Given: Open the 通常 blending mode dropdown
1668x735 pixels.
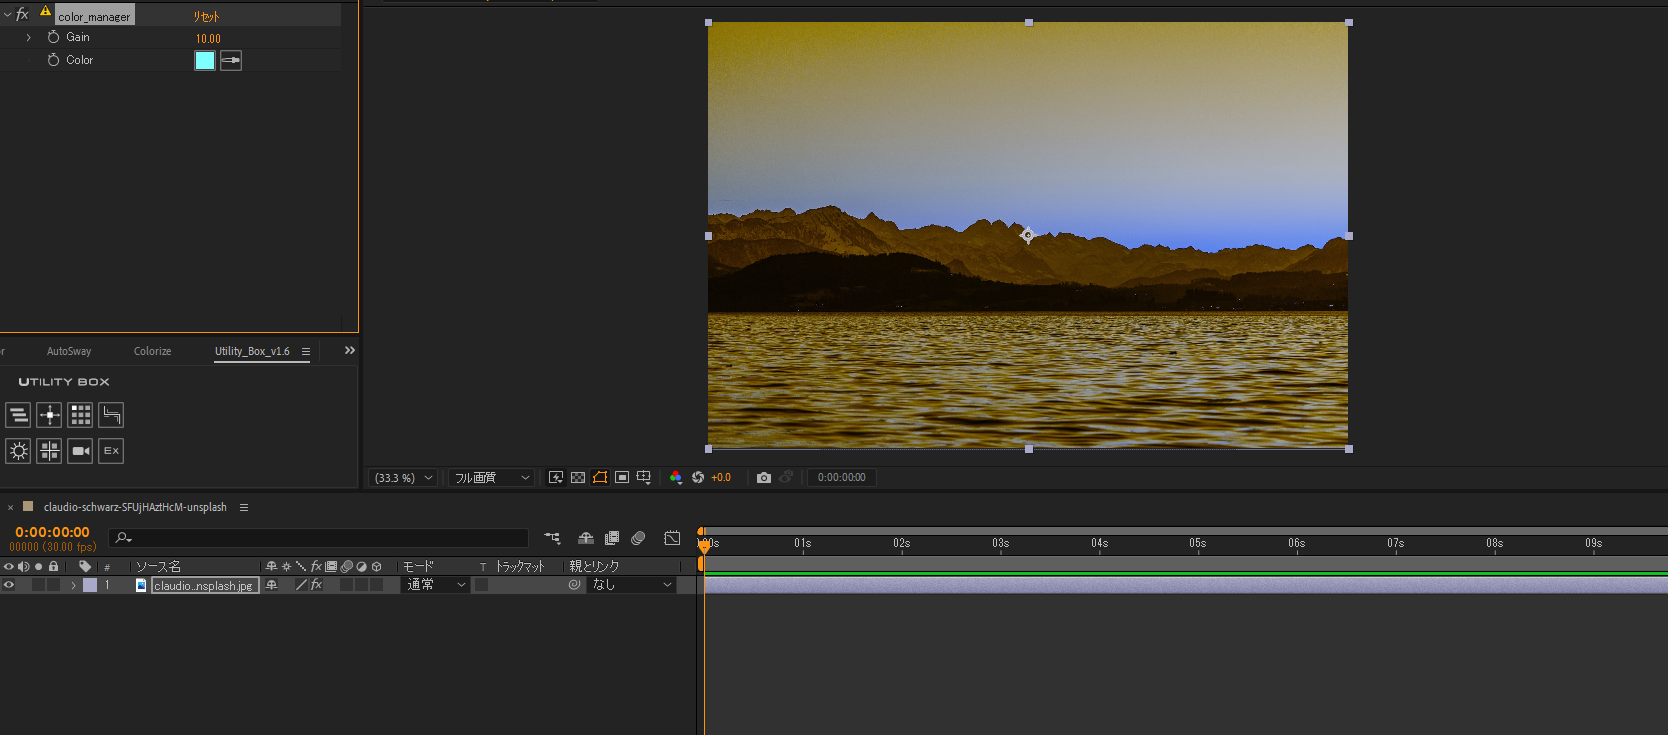Looking at the screenshot, I should pyautogui.click(x=436, y=585).
